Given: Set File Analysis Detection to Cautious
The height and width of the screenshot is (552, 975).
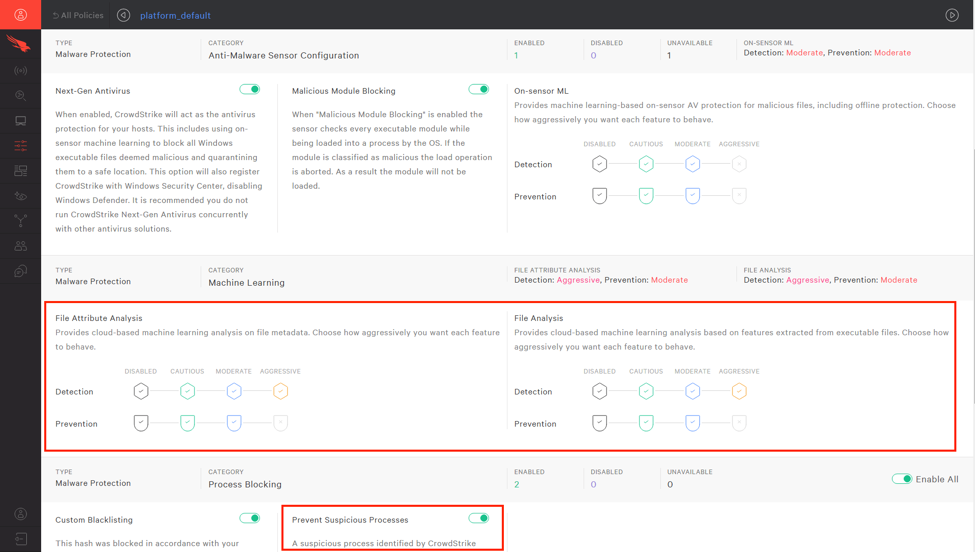Looking at the screenshot, I should 646,392.
